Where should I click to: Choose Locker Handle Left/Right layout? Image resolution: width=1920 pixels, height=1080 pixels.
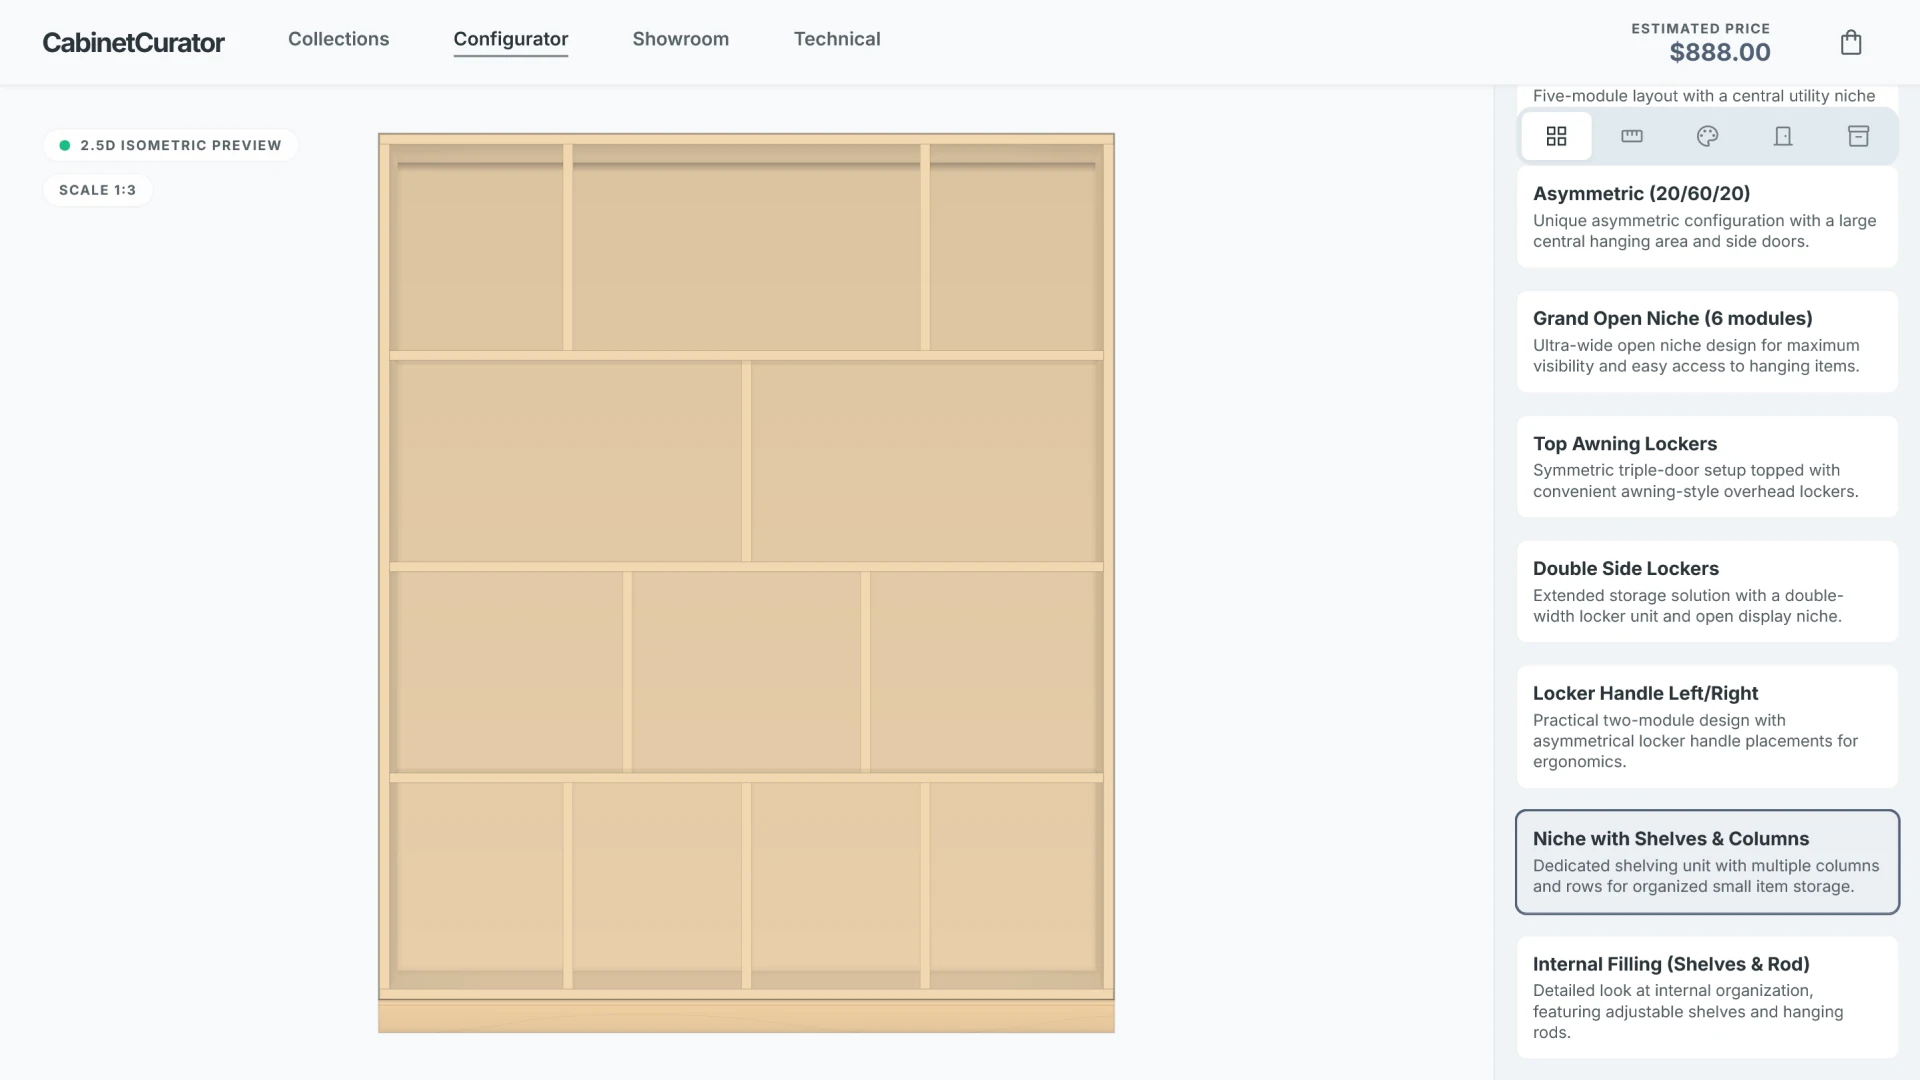tap(1705, 726)
